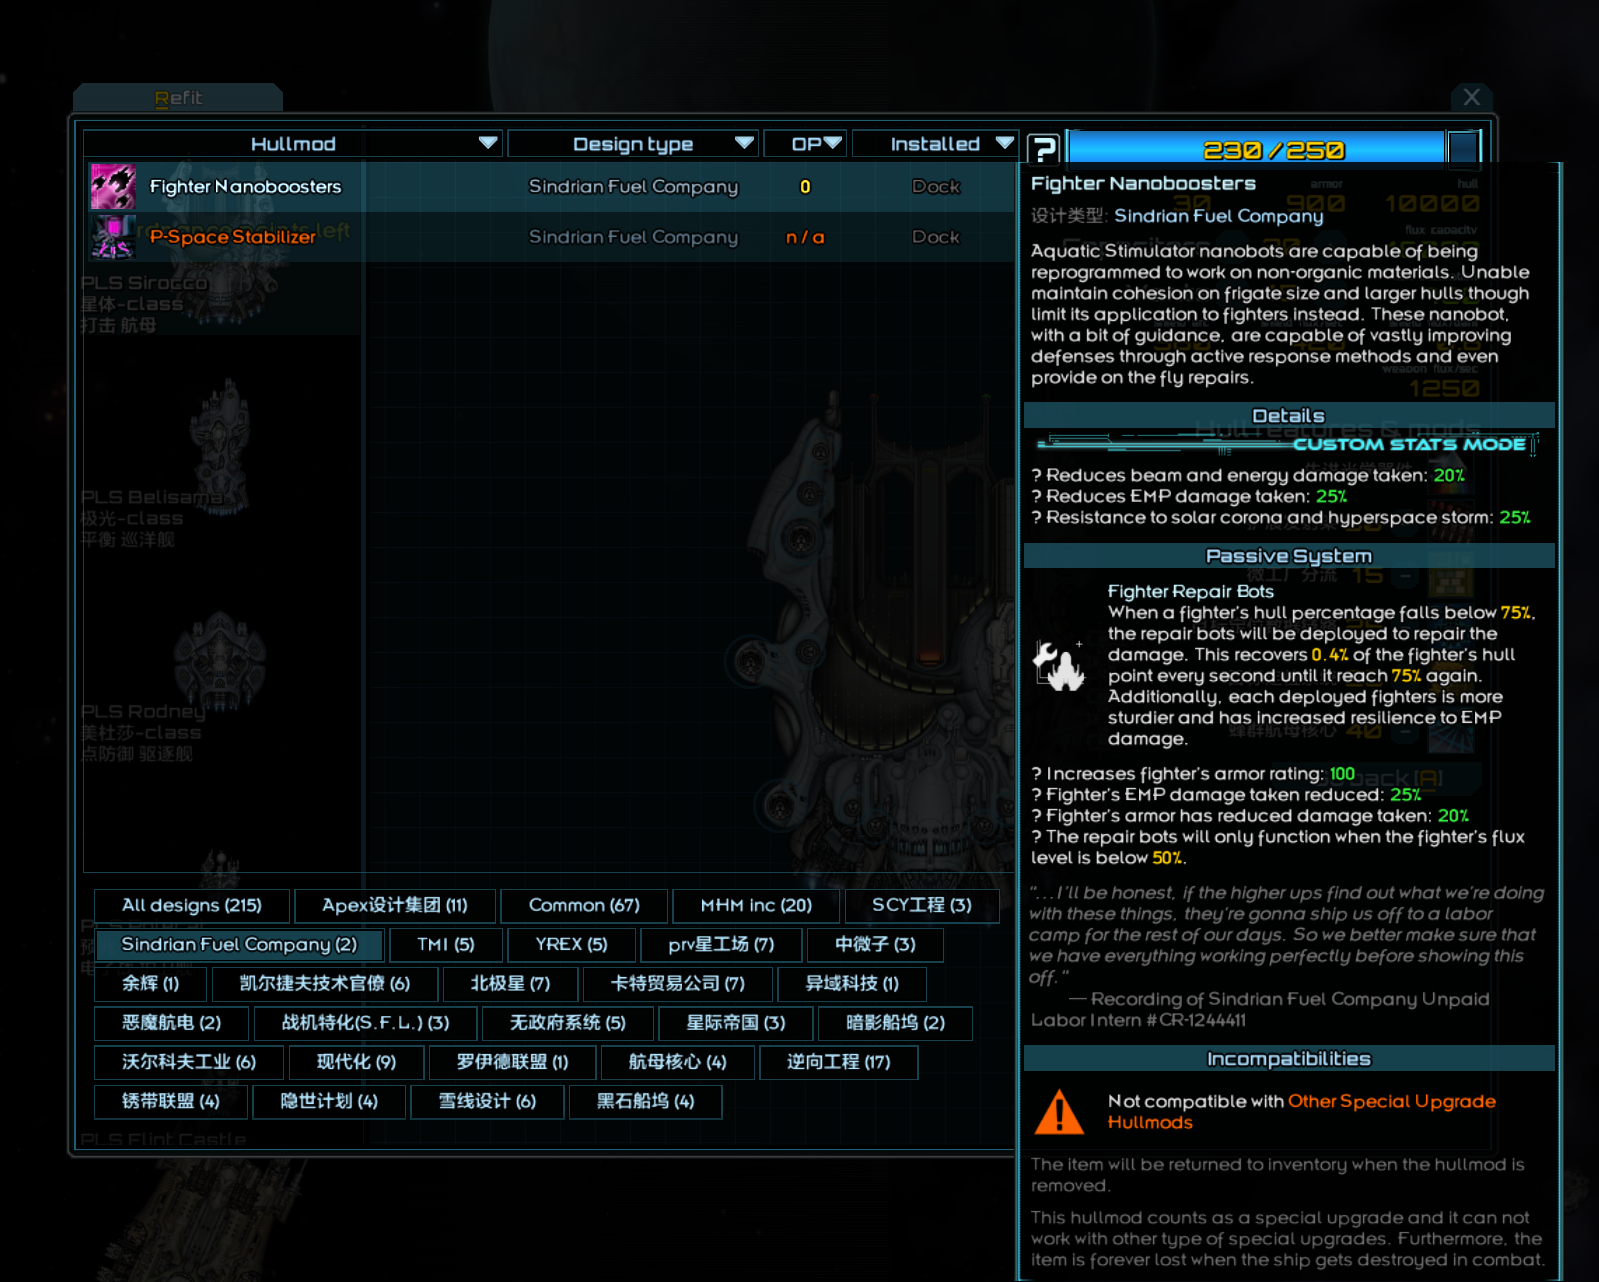1599x1282 pixels.
Task: Select the P-Space Stabilizer row
Action: coord(550,237)
